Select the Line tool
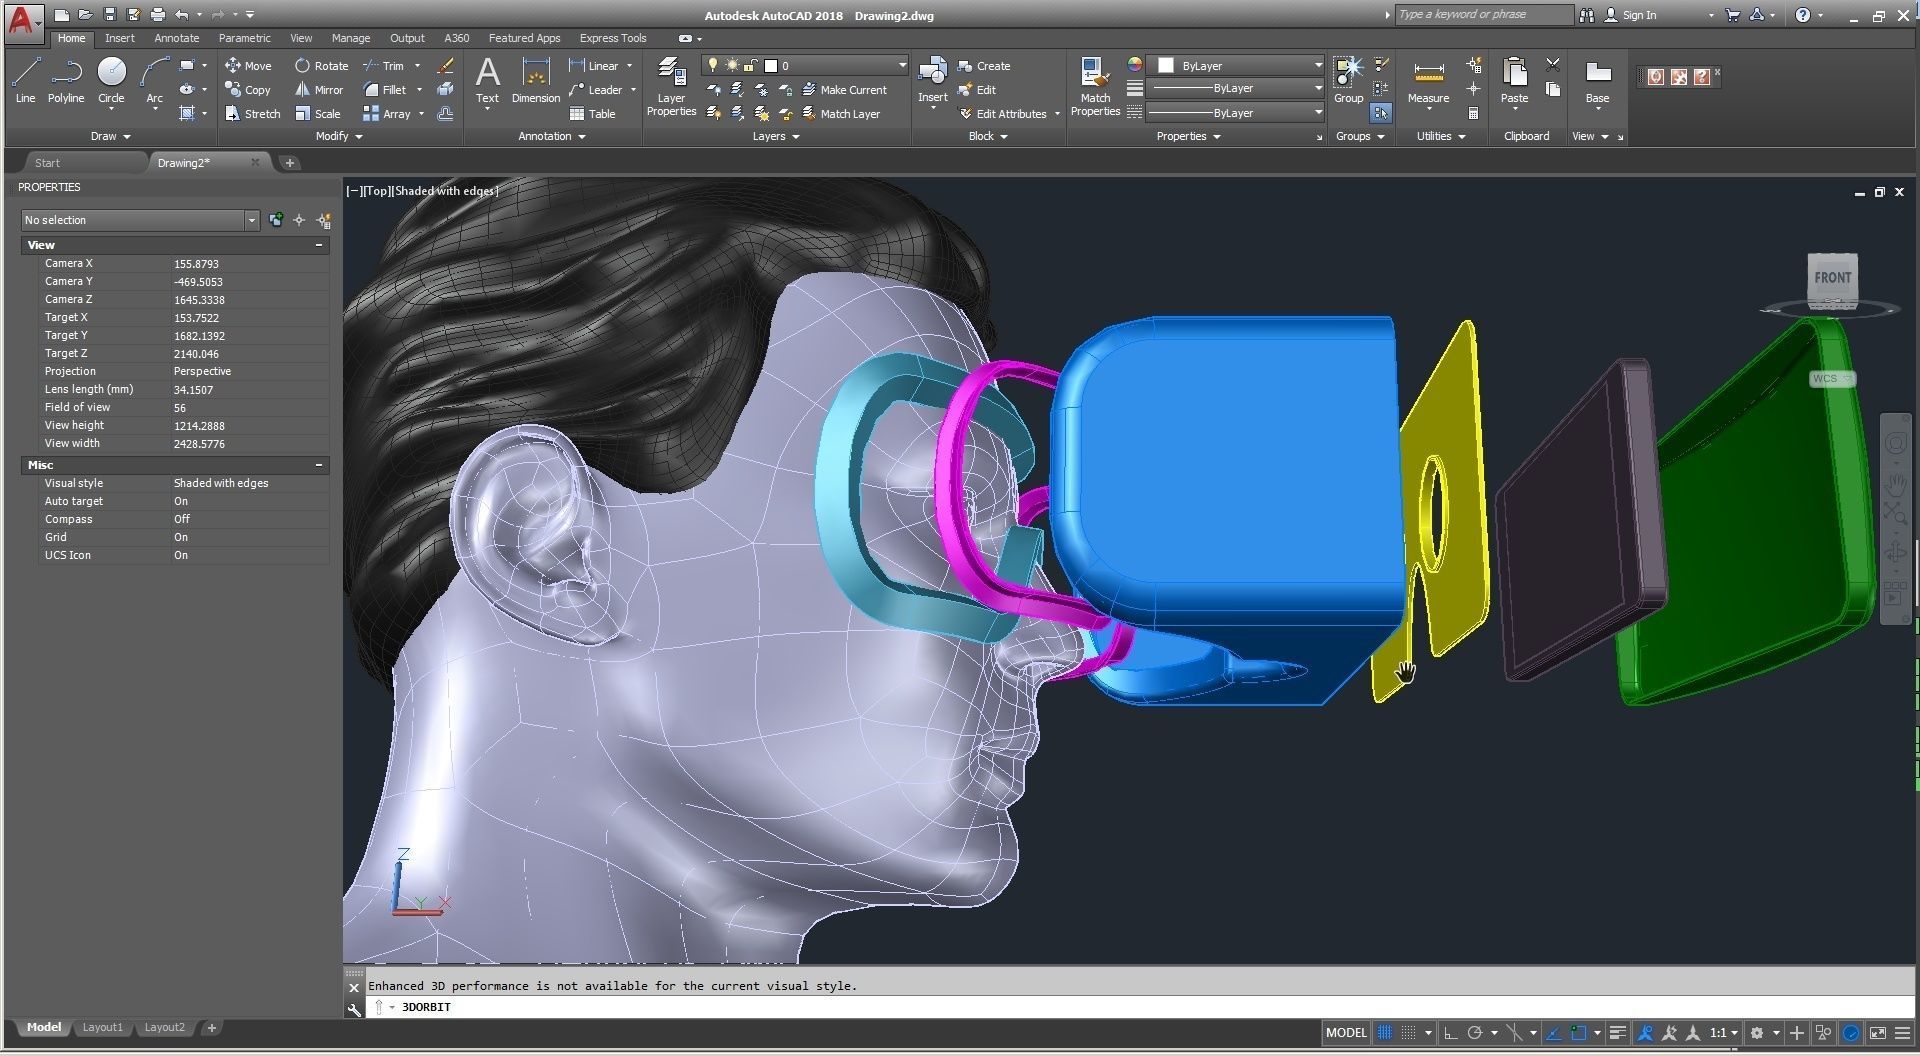 [25, 80]
